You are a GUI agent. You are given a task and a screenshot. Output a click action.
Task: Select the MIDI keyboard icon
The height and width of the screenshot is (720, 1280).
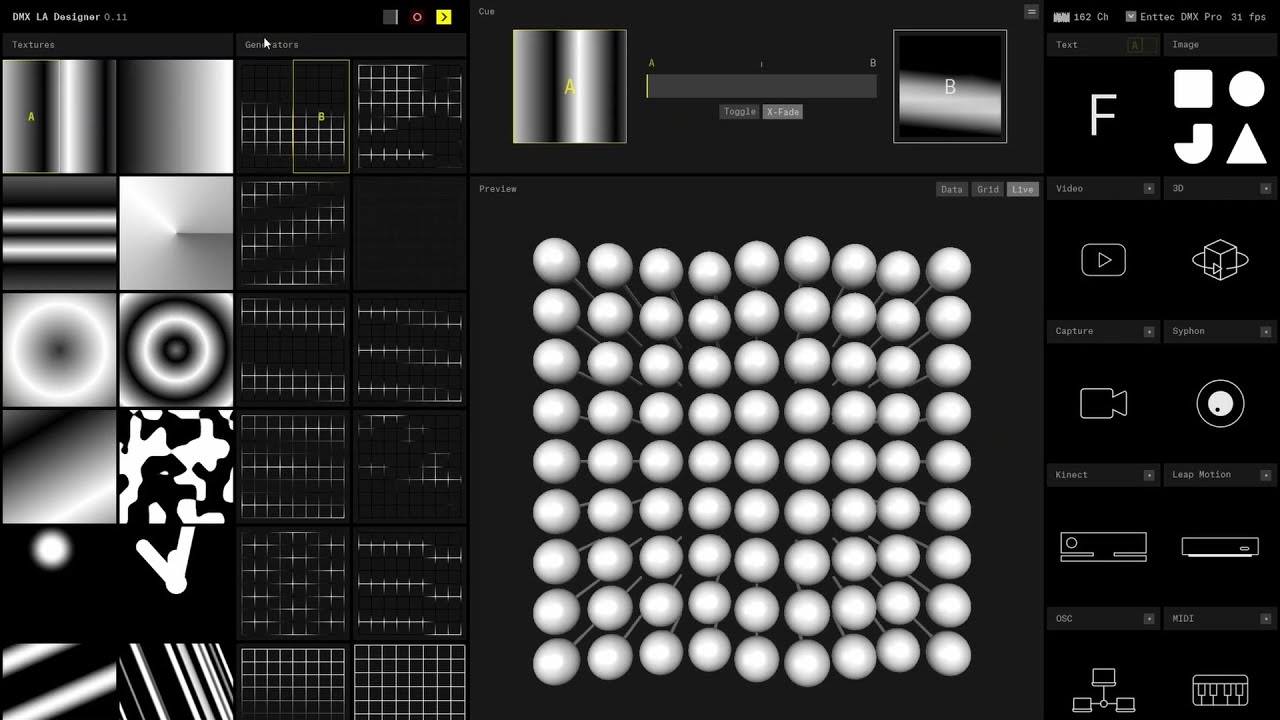[1220, 691]
